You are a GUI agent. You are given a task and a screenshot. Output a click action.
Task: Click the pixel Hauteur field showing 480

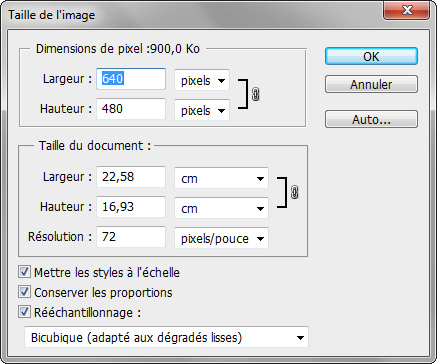tap(131, 109)
